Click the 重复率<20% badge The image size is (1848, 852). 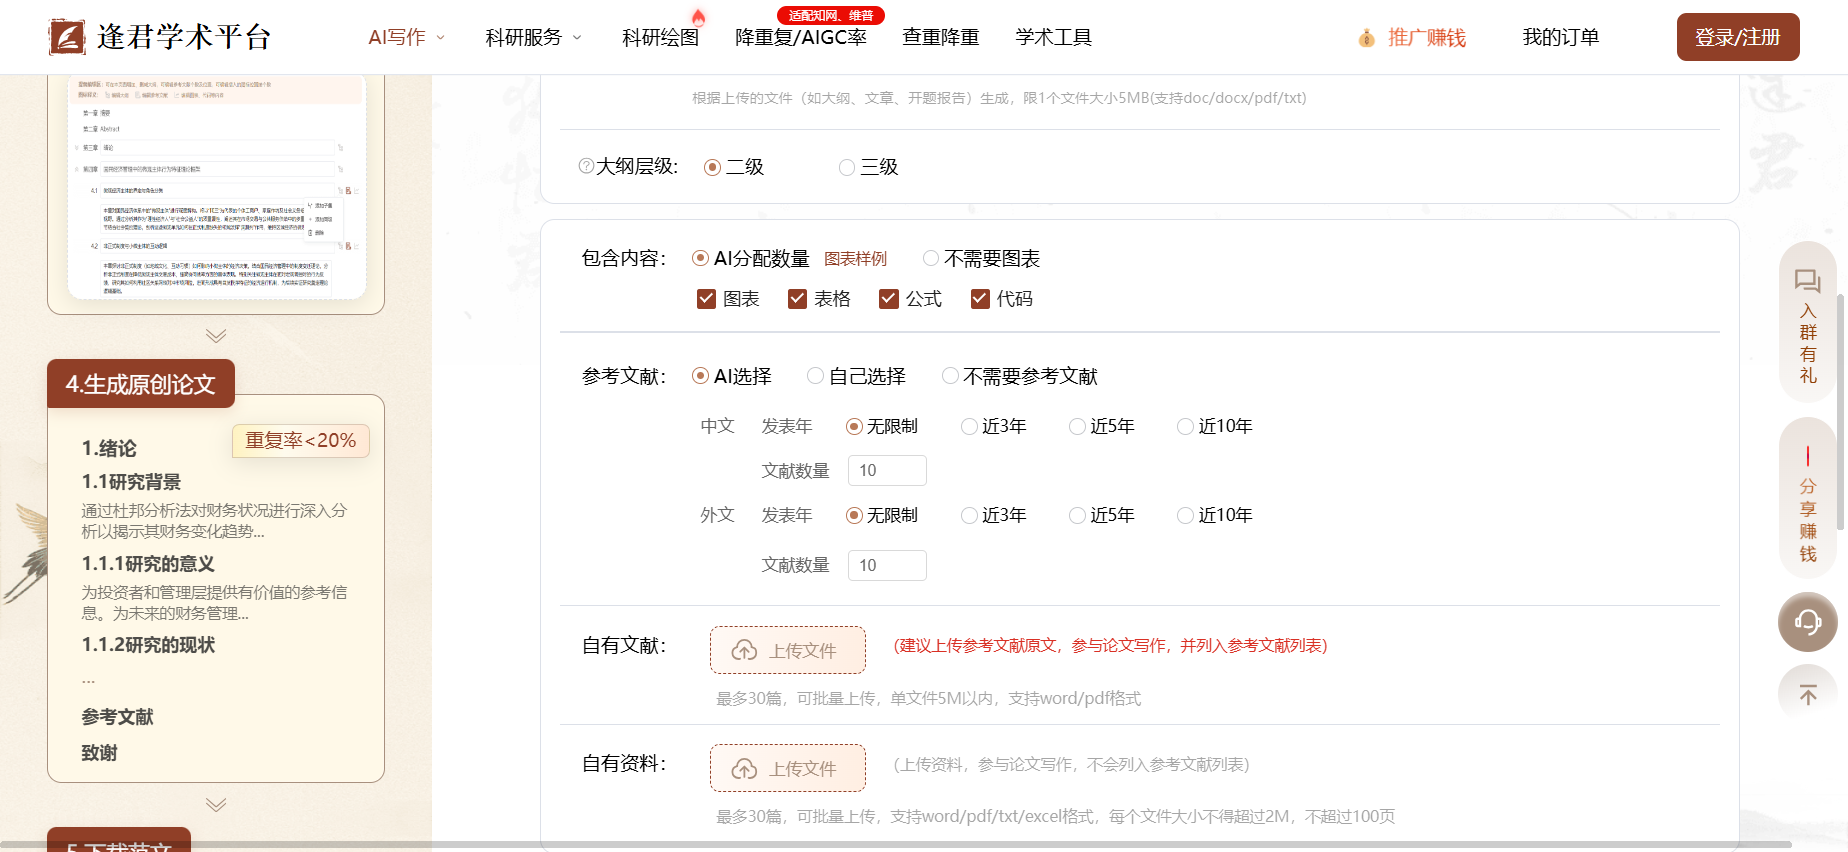301,441
